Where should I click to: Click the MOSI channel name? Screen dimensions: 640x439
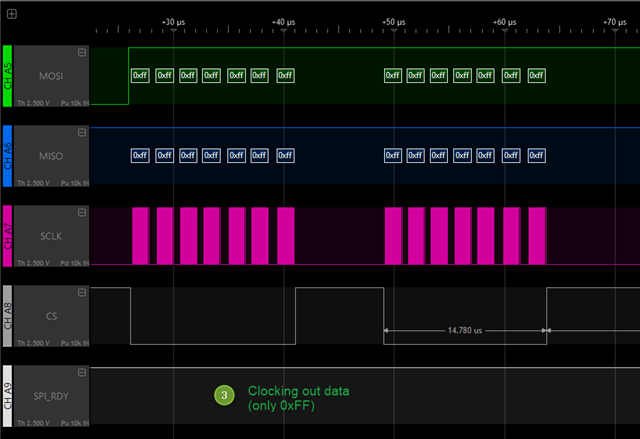click(51, 76)
